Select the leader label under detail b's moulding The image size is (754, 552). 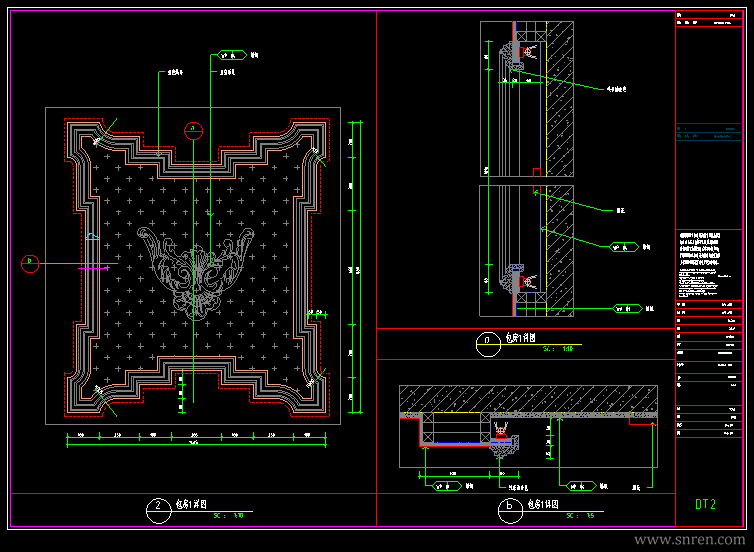(x=518, y=488)
